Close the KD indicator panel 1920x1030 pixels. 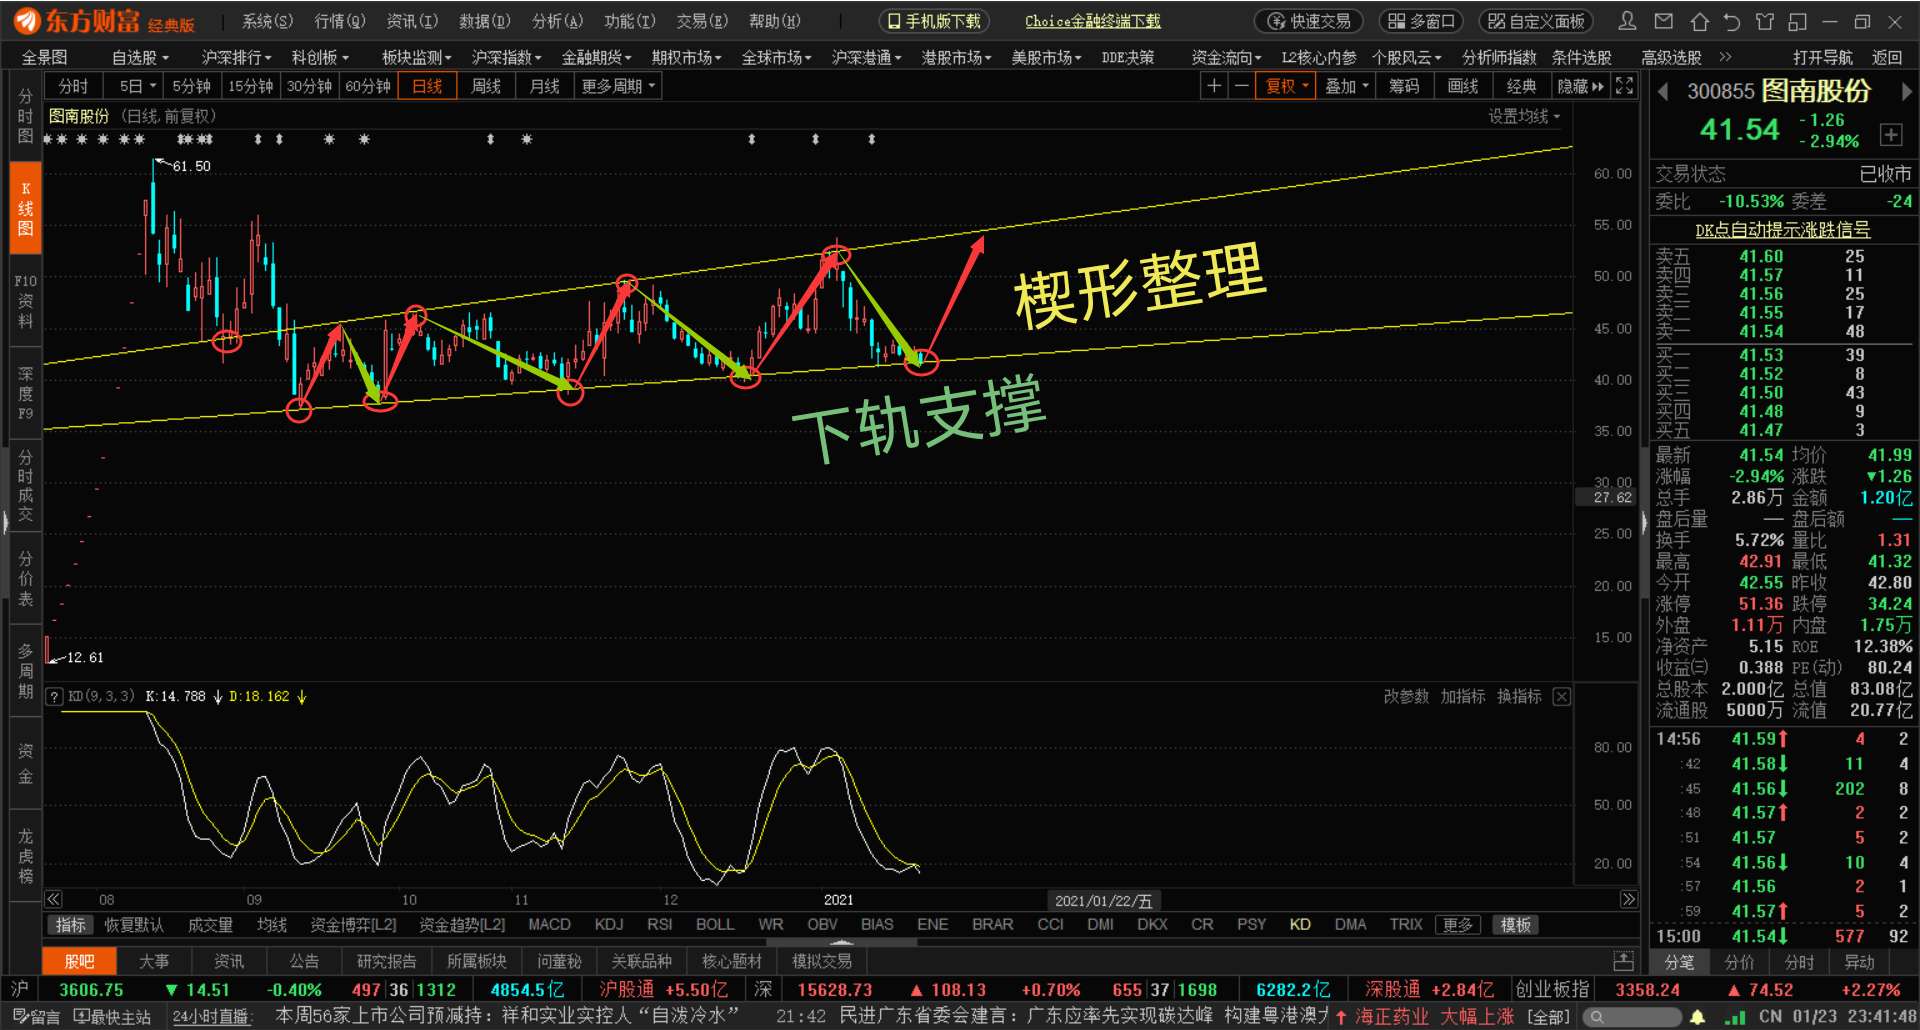tap(1562, 696)
